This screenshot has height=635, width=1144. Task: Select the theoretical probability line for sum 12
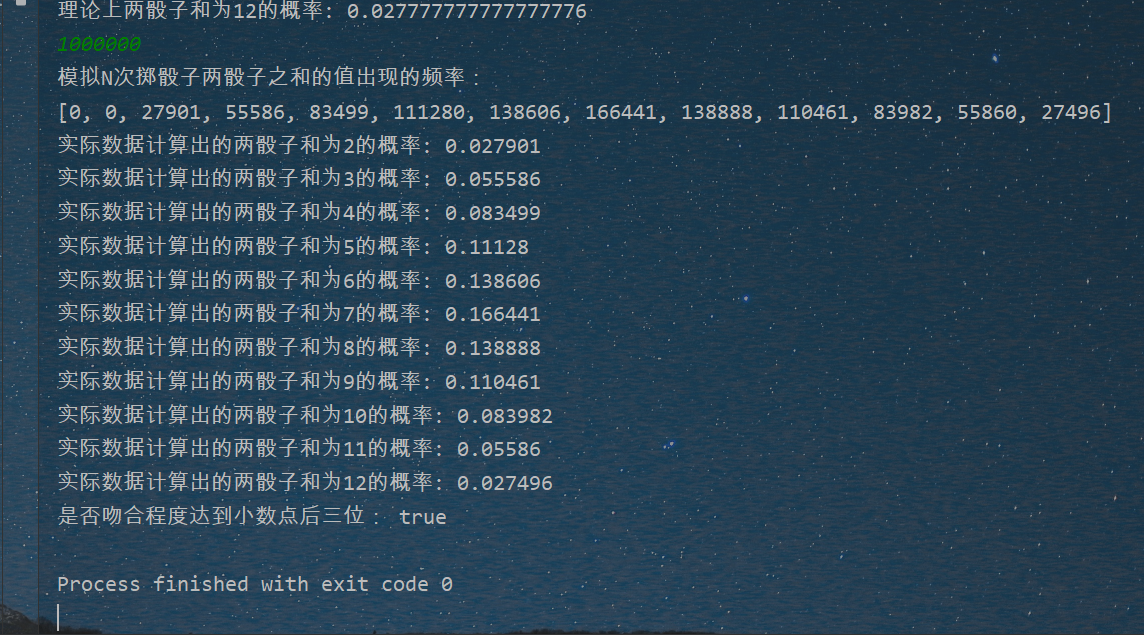(322, 11)
